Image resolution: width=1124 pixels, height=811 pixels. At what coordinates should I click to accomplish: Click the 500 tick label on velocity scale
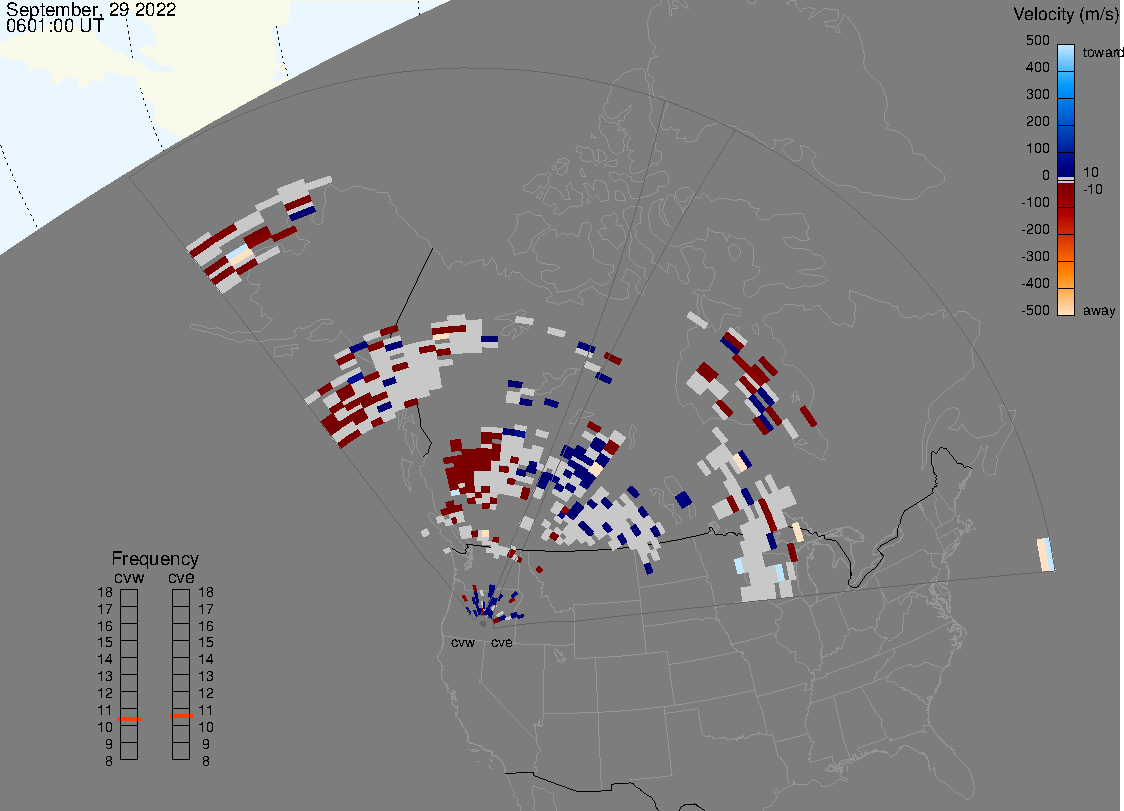click(x=1037, y=40)
